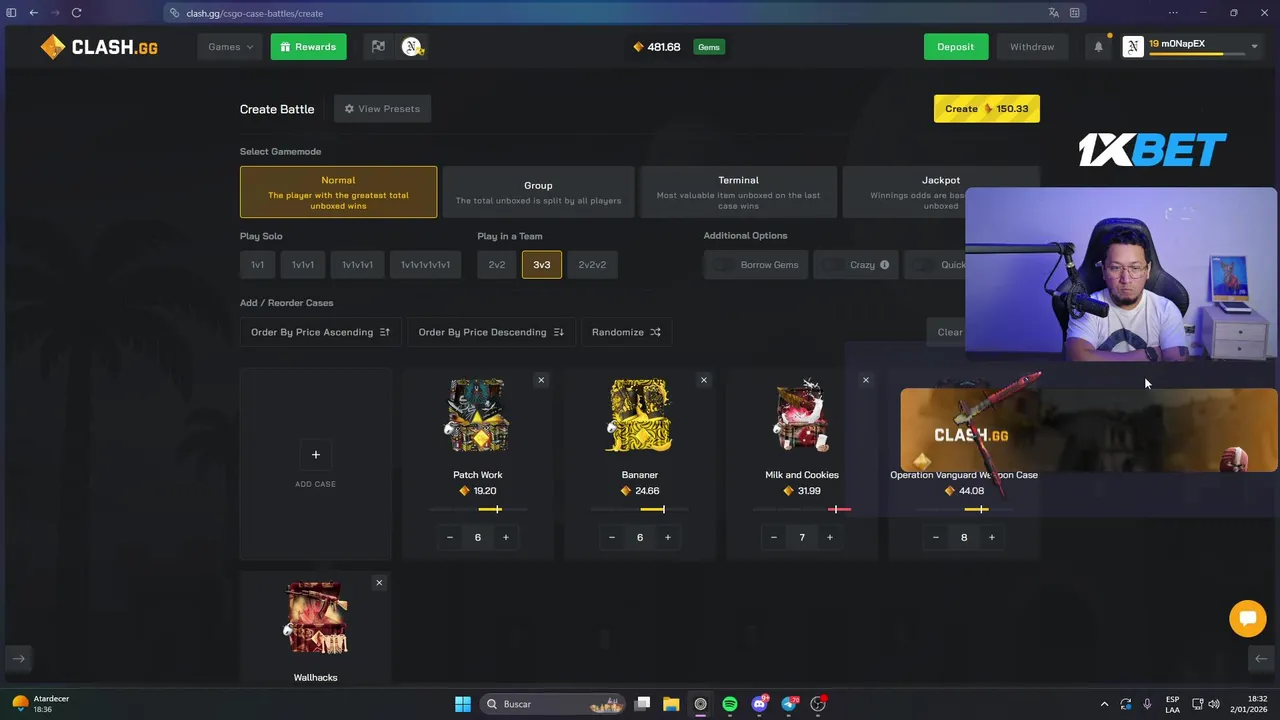Decrease Bananer case quantity
This screenshot has height=720, width=1280.
click(612, 537)
